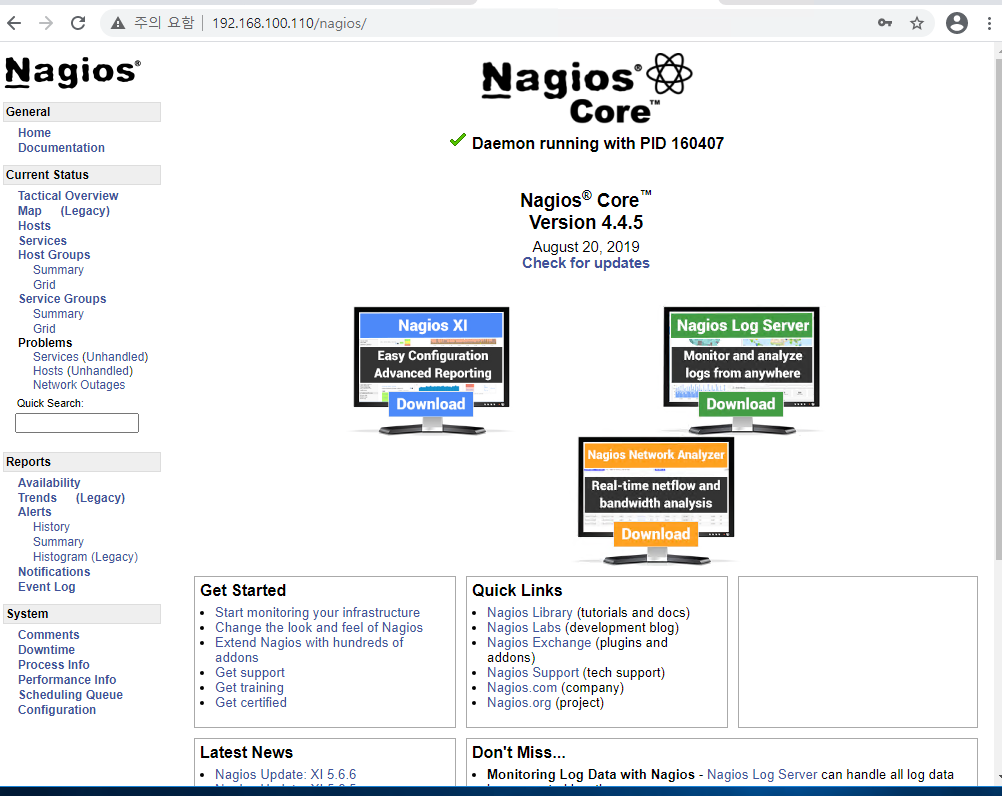Click the Nagios XI Download button
The width and height of the screenshot is (1002, 796).
pyautogui.click(x=431, y=404)
